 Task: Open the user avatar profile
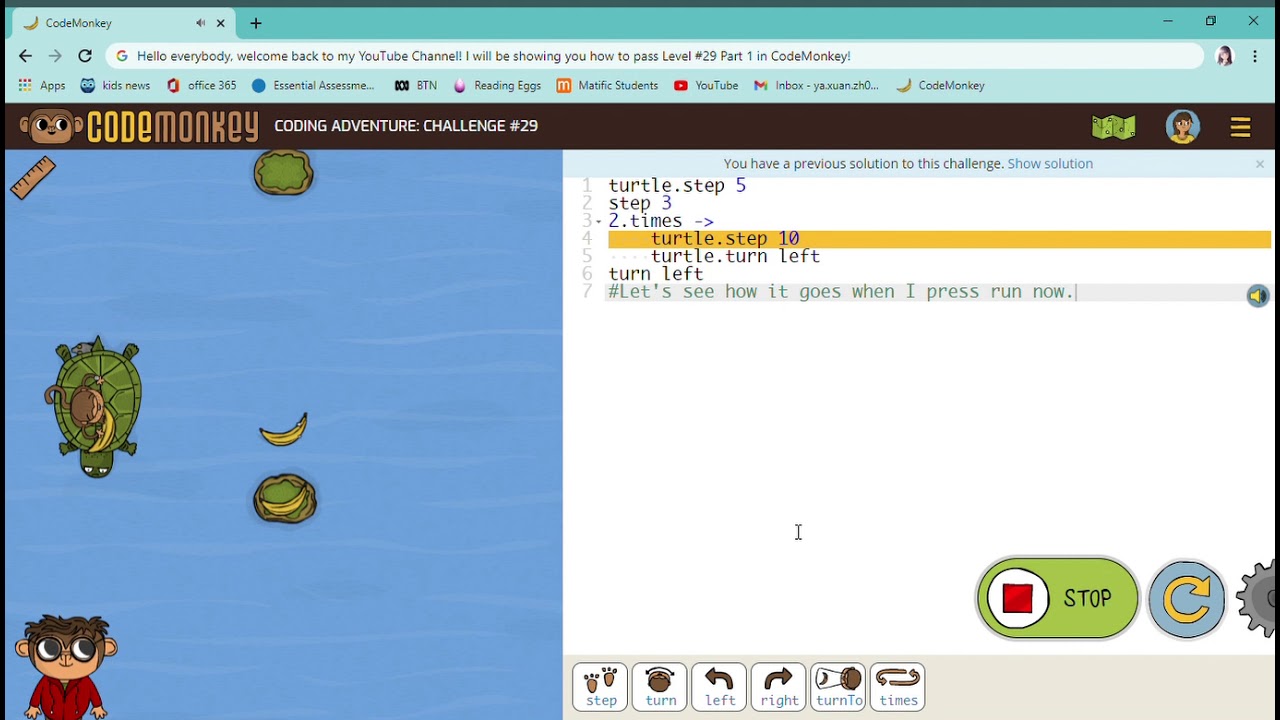[1182, 127]
